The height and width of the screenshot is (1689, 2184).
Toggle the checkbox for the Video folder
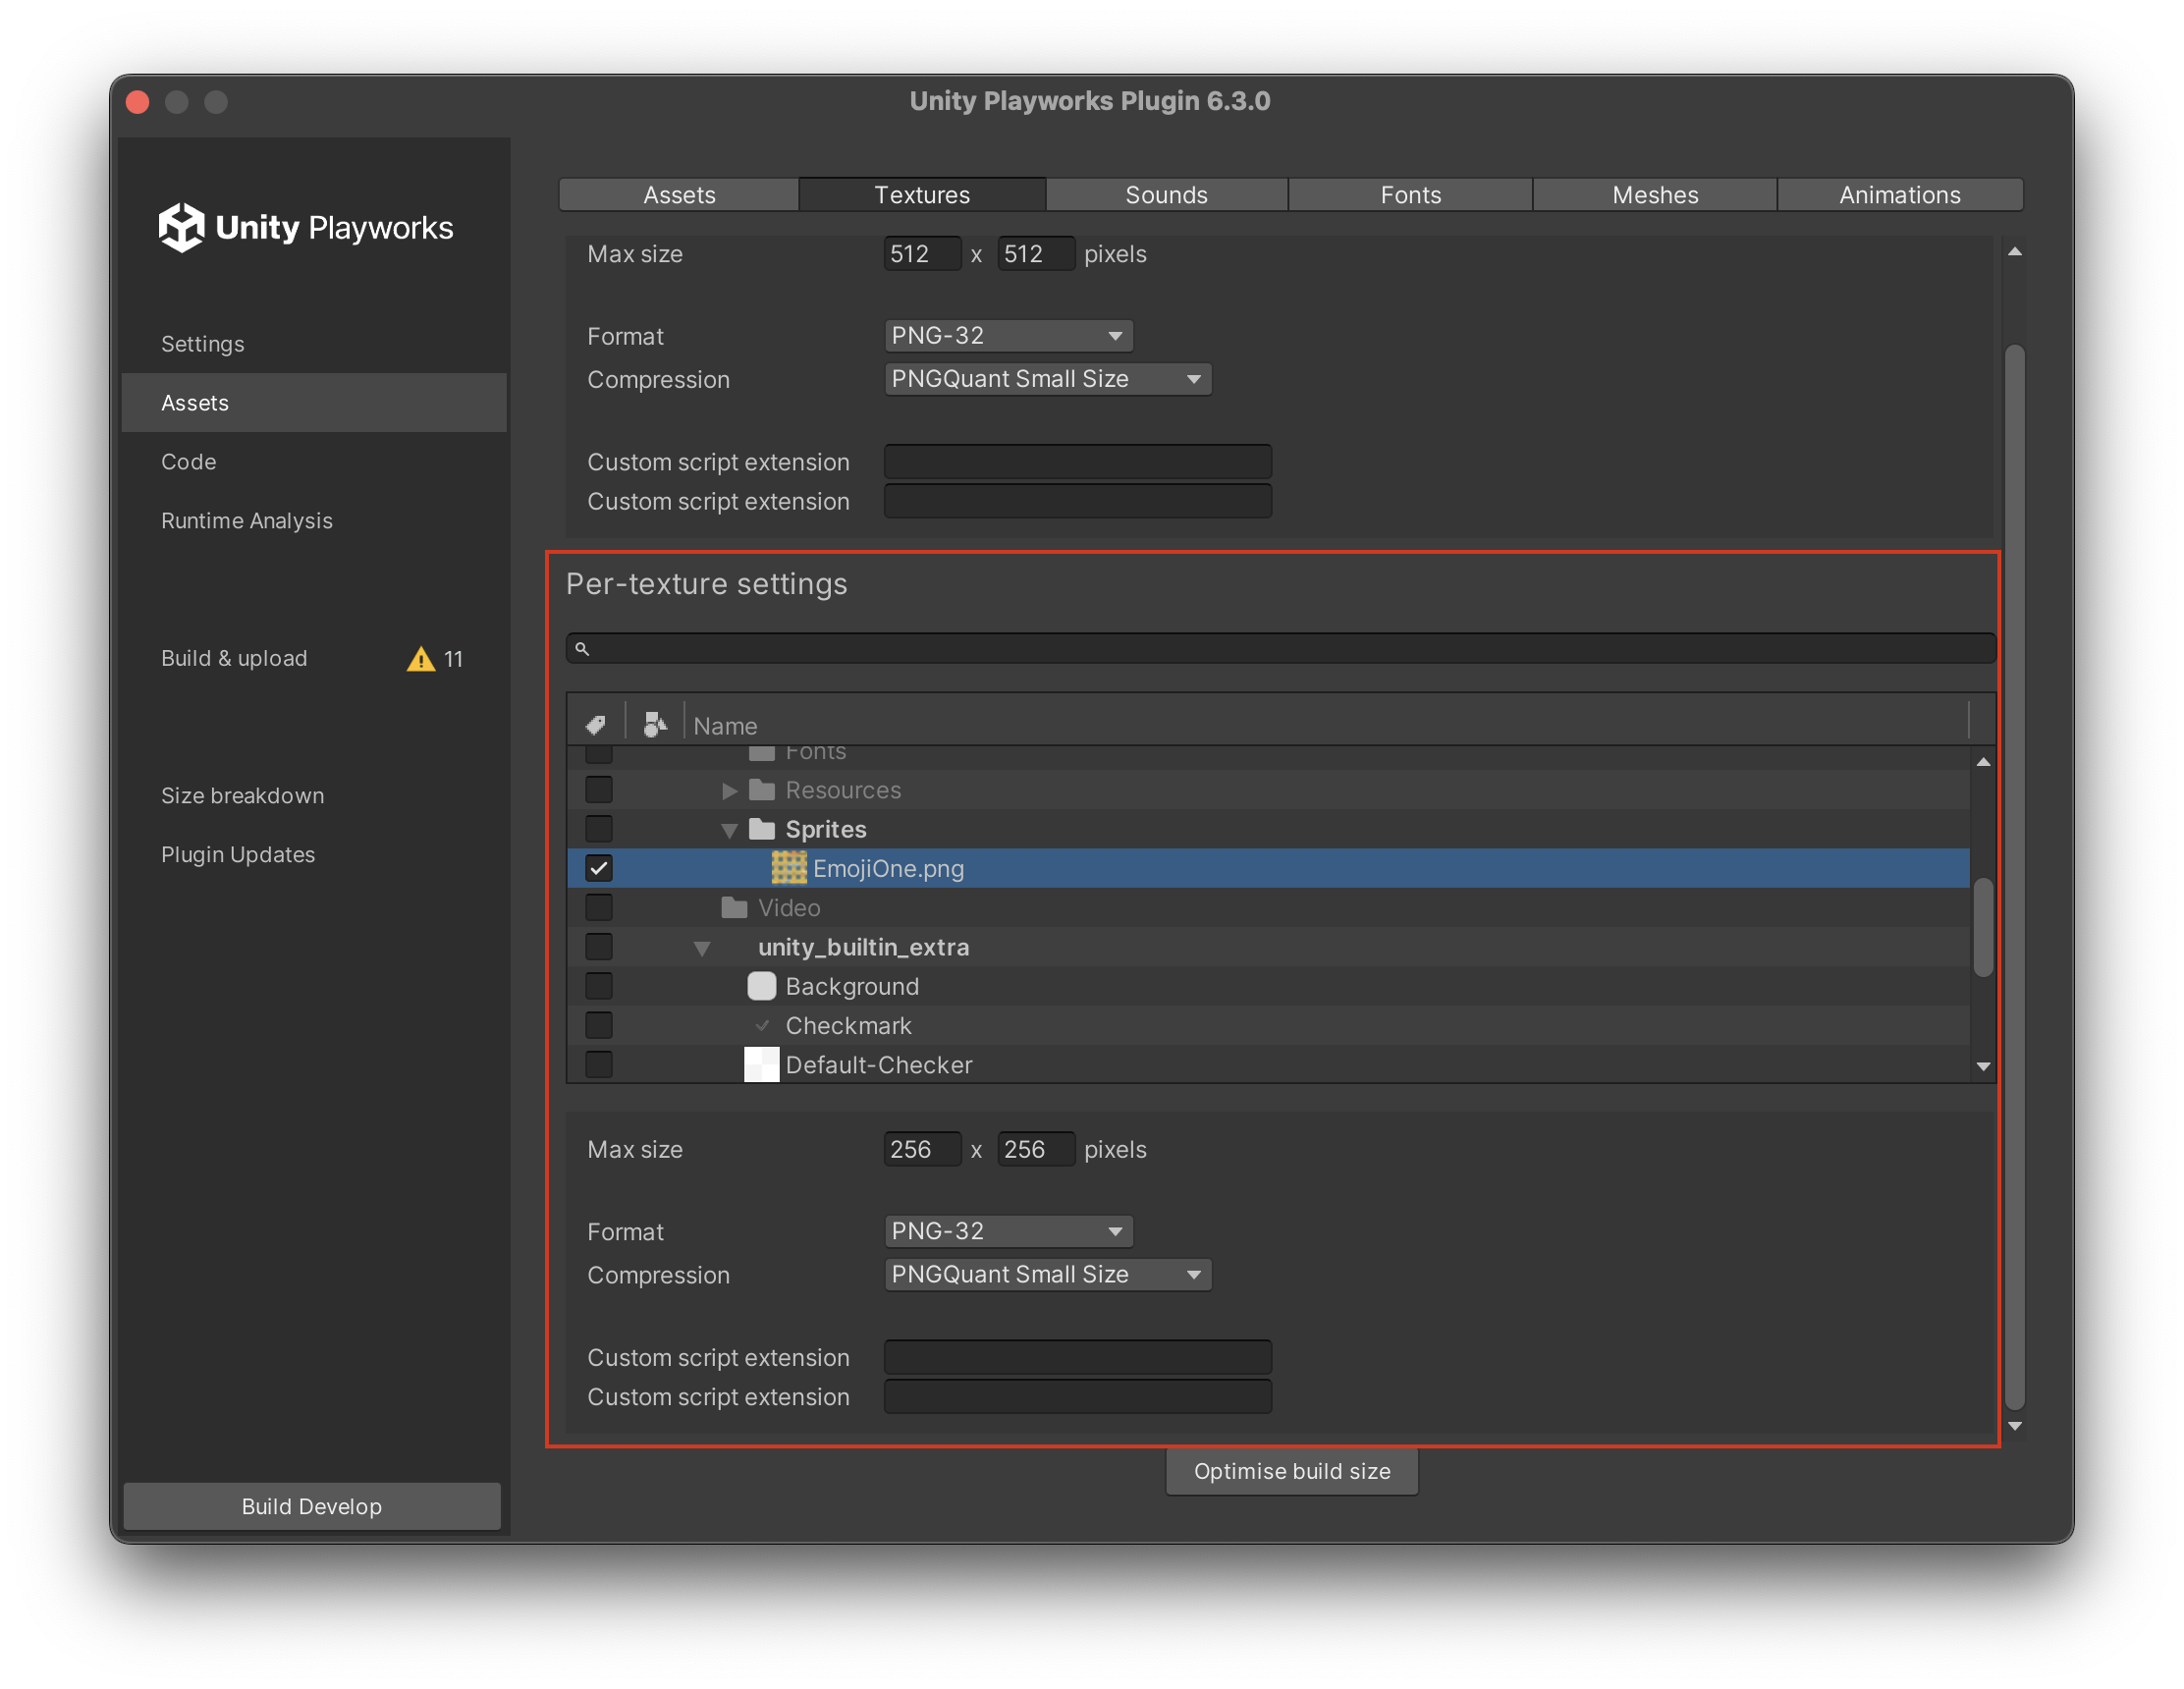coord(599,908)
